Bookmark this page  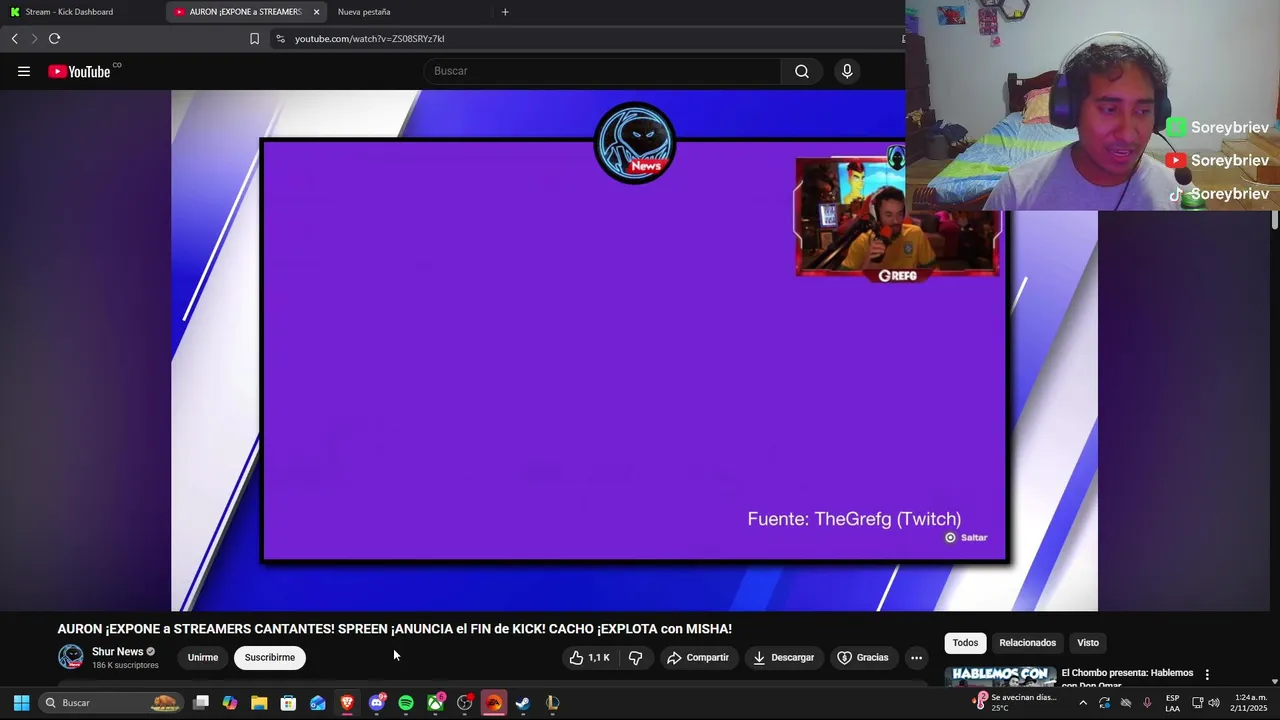254,38
